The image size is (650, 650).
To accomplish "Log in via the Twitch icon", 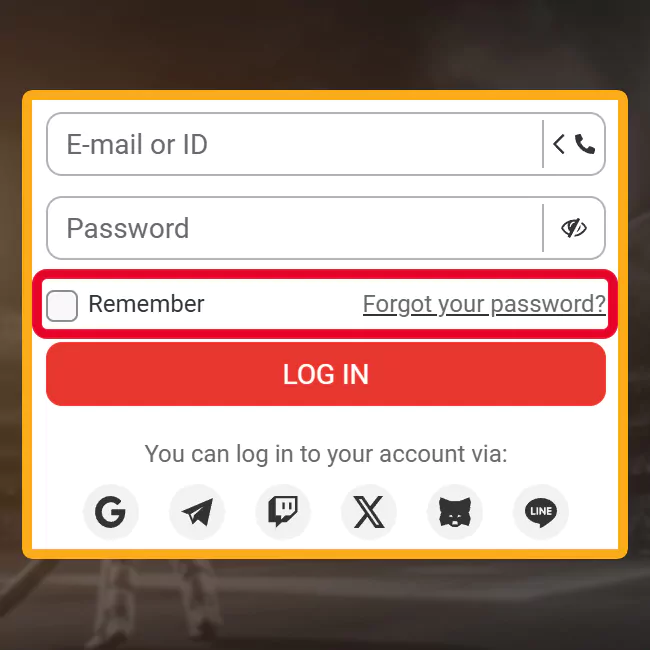I will (x=283, y=512).
